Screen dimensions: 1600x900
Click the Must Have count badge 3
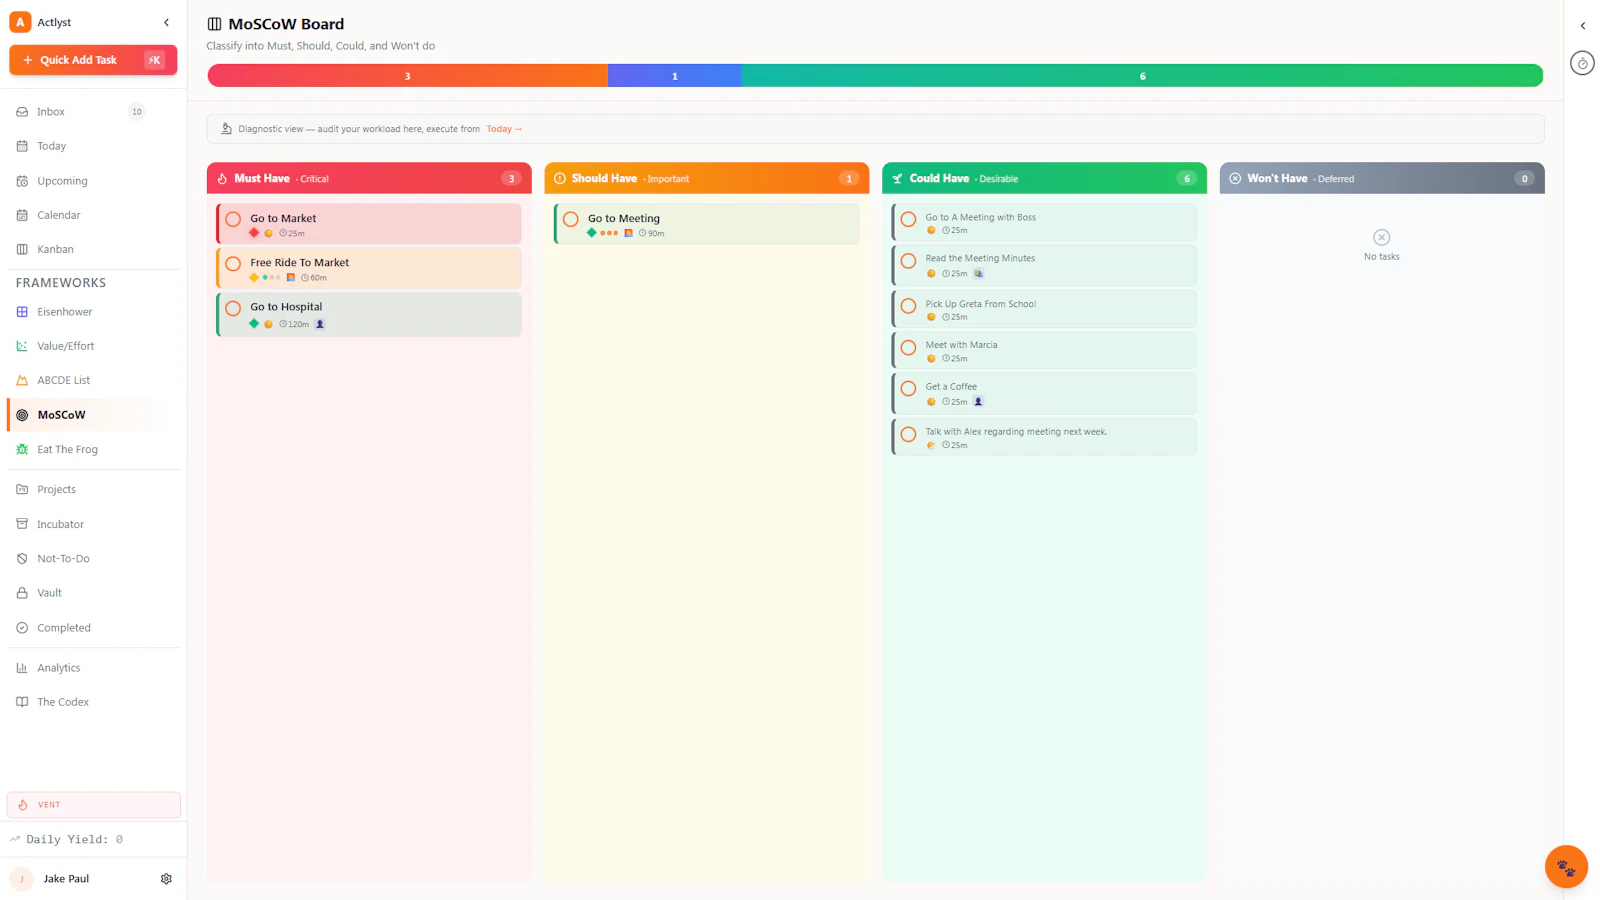(x=511, y=179)
